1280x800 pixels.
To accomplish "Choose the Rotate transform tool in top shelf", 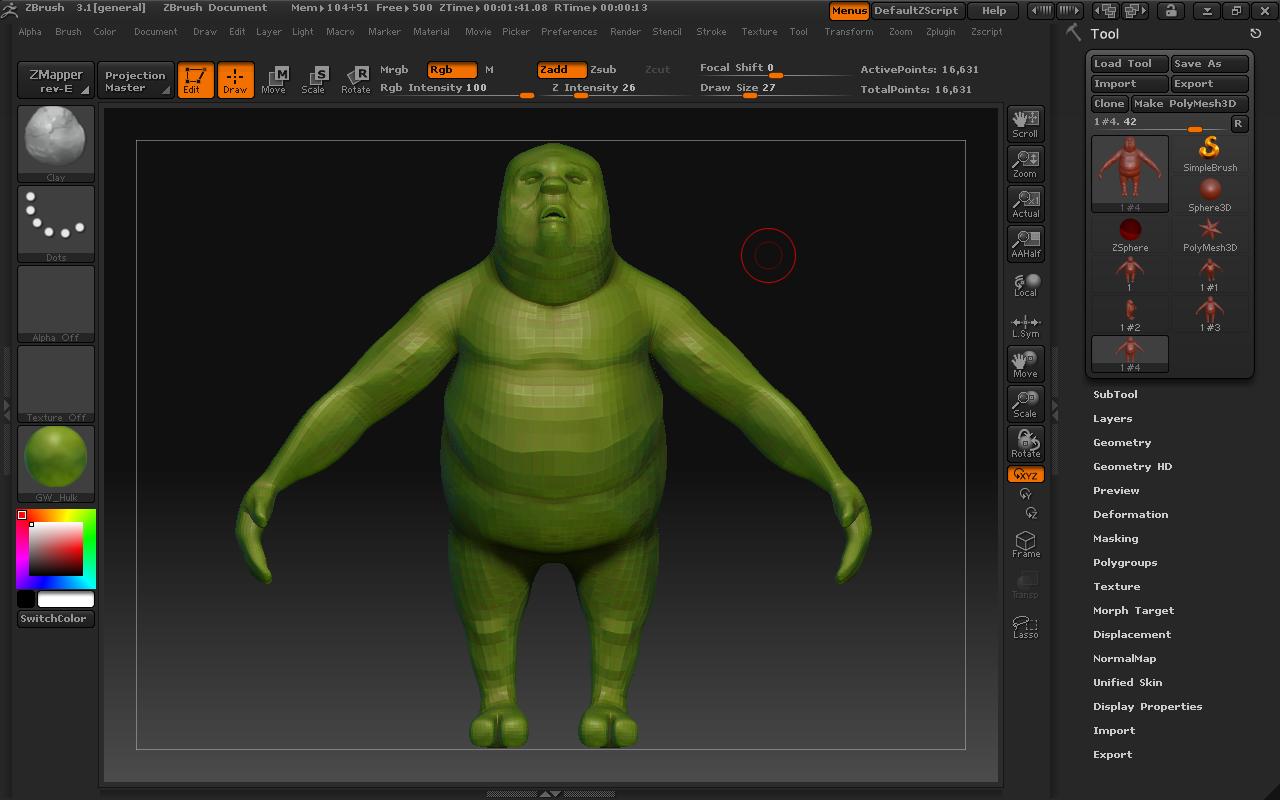I will (x=355, y=80).
